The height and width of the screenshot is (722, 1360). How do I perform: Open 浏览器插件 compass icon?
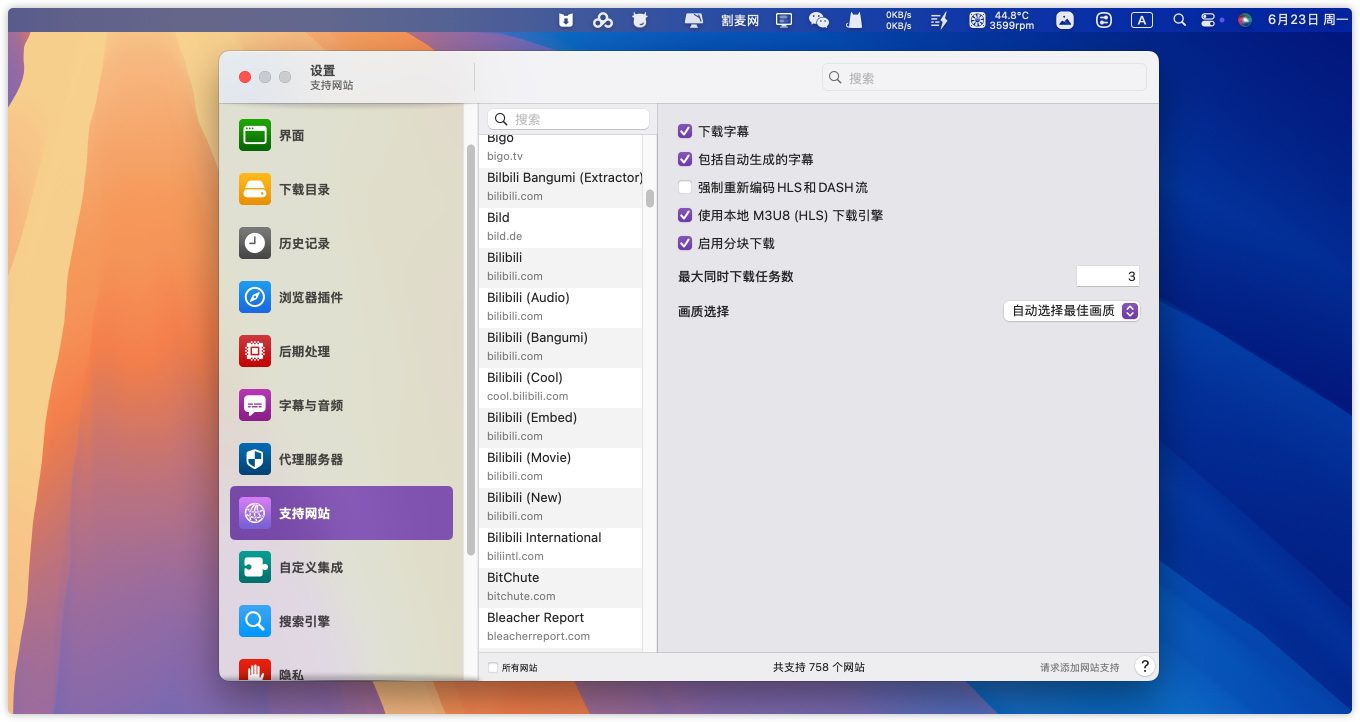click(x=255, y=297)
